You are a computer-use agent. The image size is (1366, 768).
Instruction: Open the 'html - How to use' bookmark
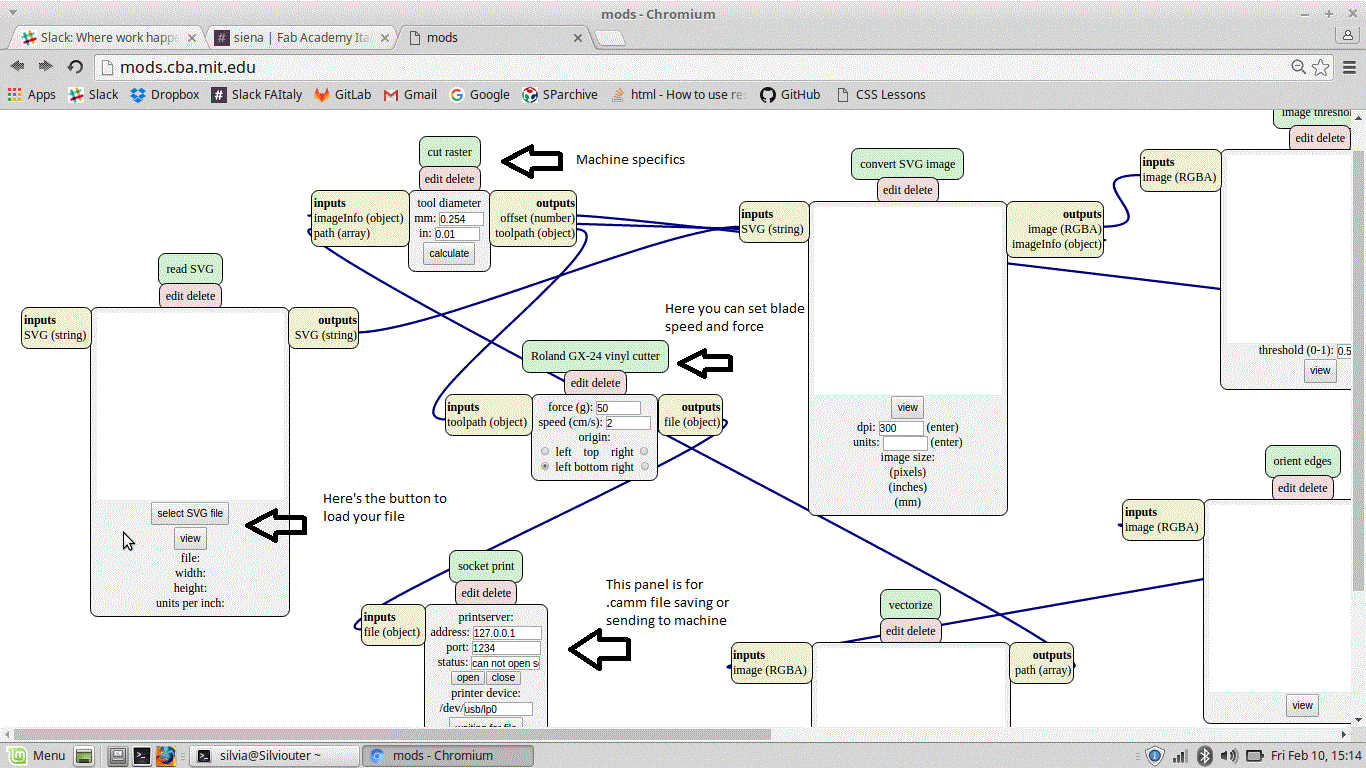click(x=679, y=95)
